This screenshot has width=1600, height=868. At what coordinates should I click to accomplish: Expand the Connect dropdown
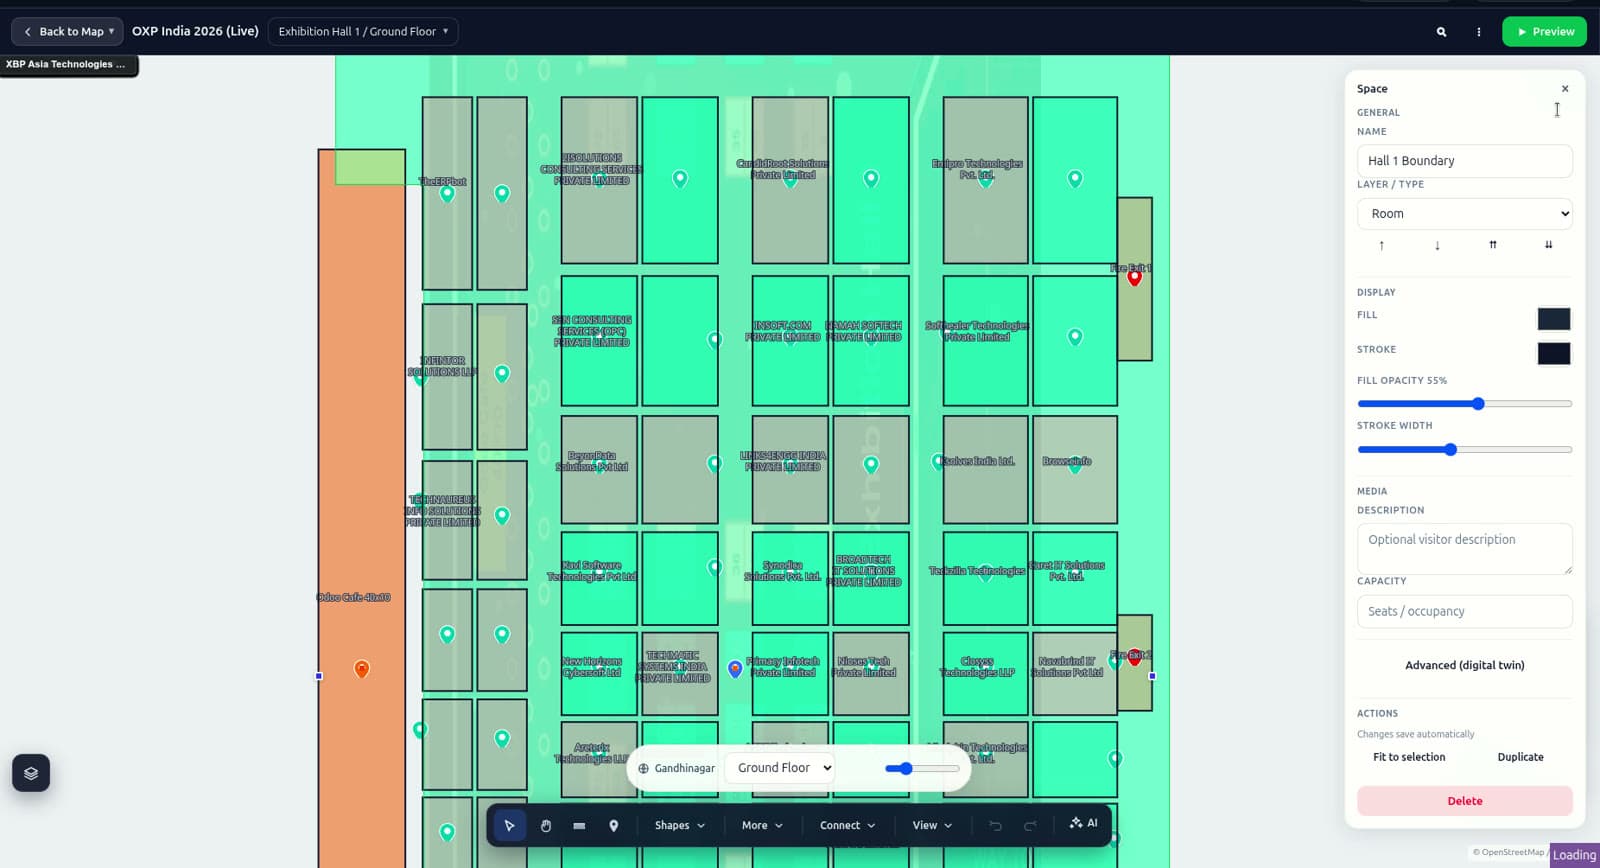[847, 825]
